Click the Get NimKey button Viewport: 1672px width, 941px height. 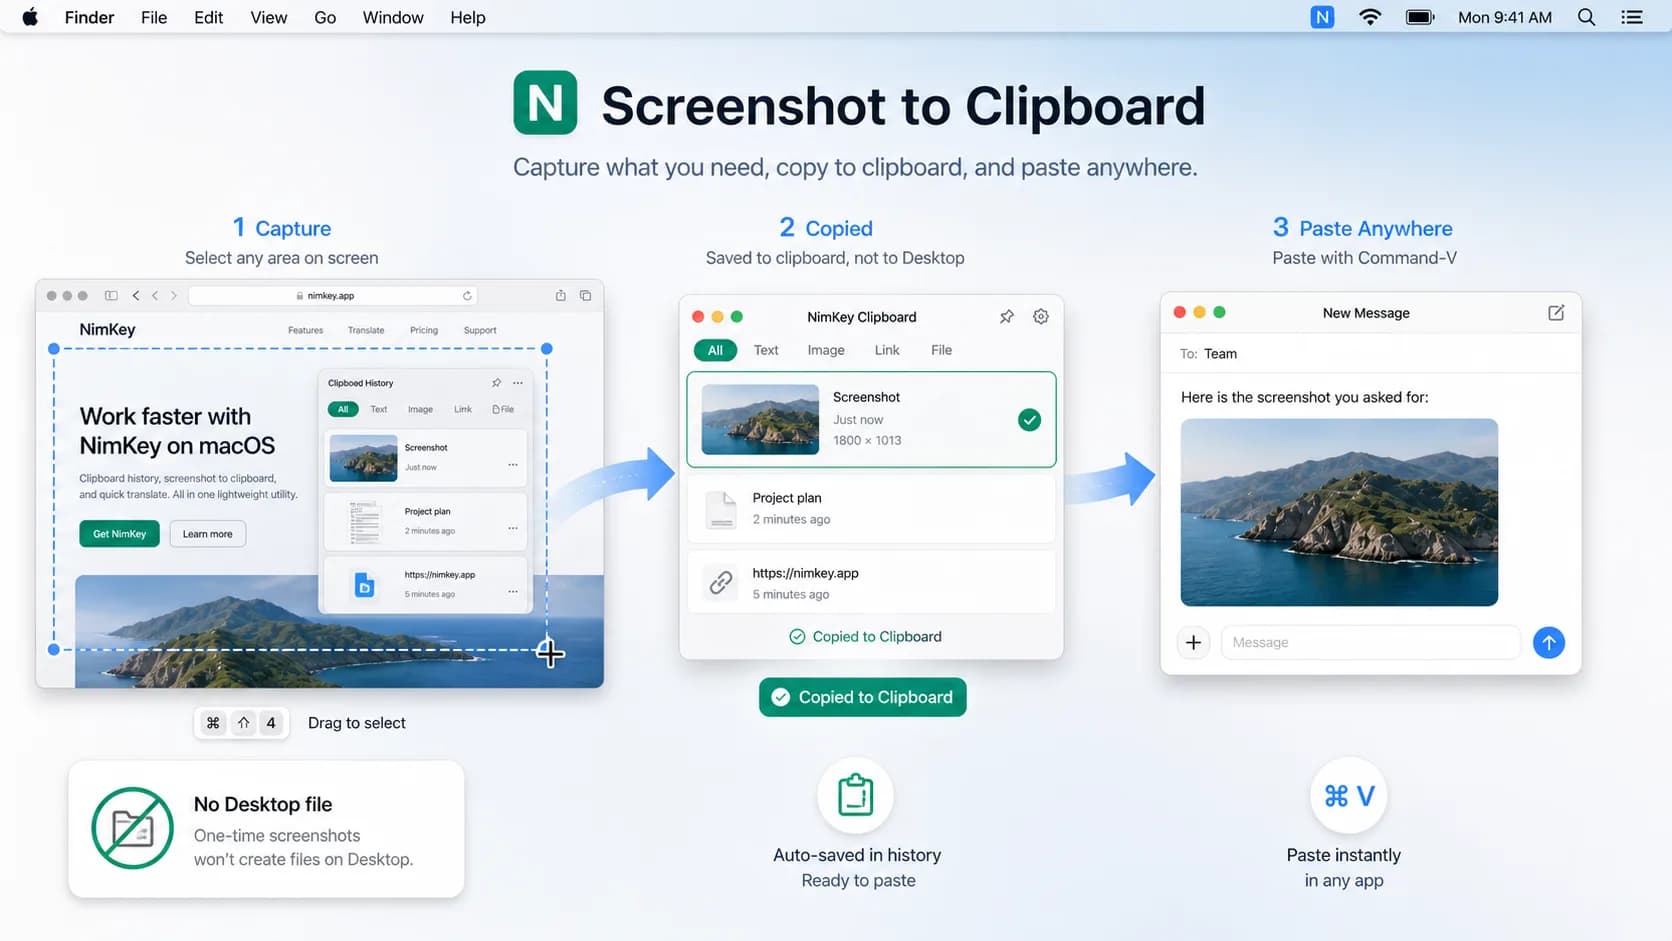(x=119, y=534)
